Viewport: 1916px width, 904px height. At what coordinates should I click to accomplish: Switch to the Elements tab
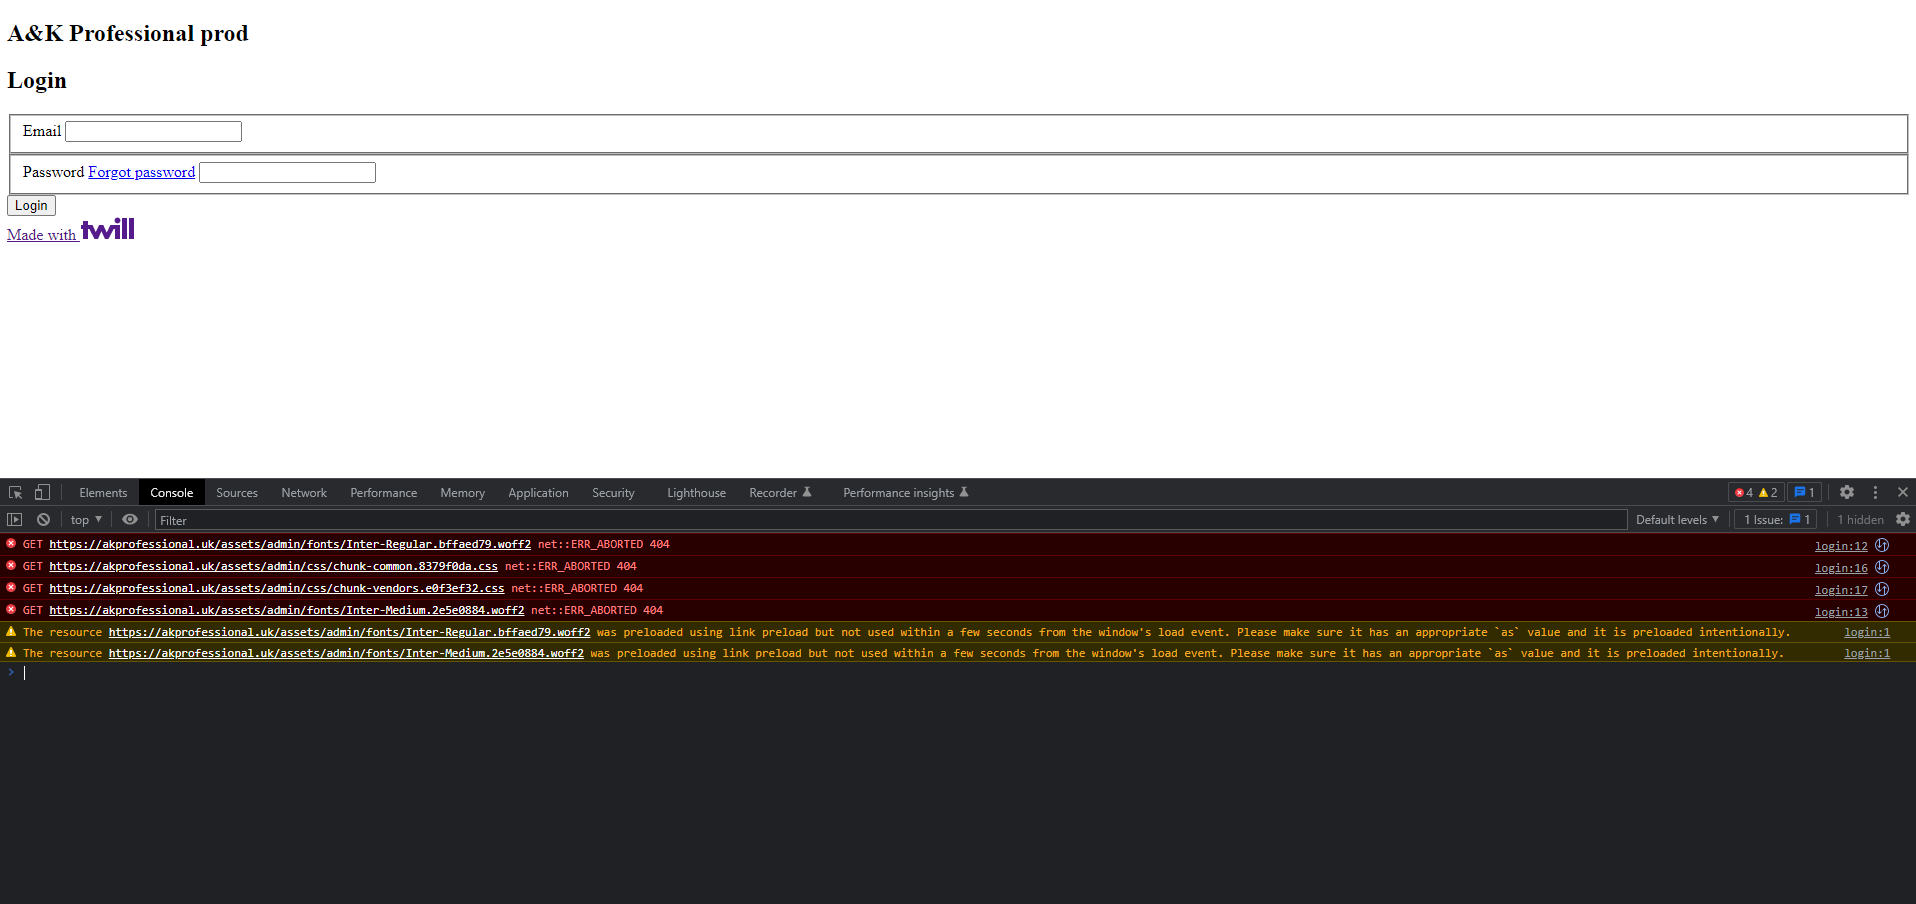coord(103,493)
